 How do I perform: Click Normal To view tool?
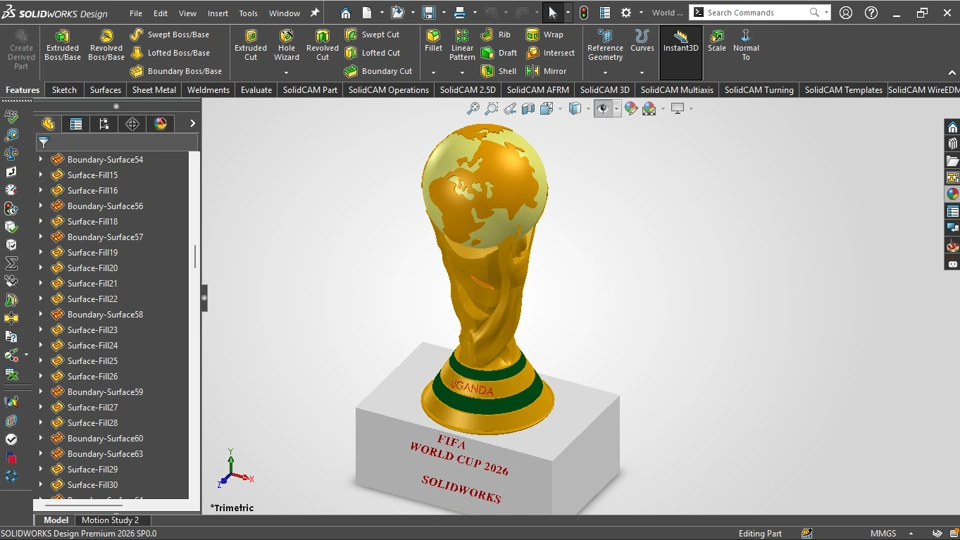[746, 45]
